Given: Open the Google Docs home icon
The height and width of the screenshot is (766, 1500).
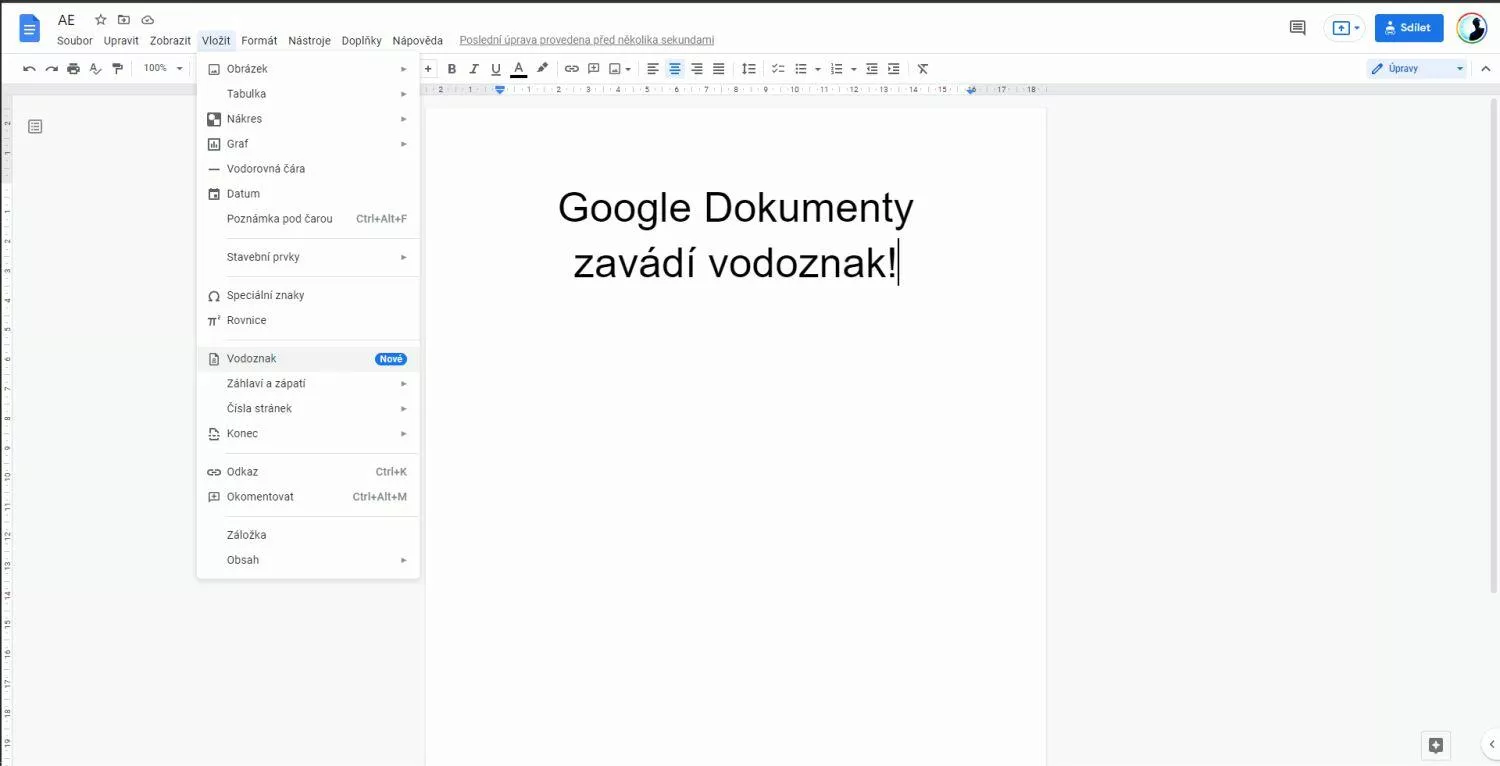Looking at the screenshot, I should 30,28.
